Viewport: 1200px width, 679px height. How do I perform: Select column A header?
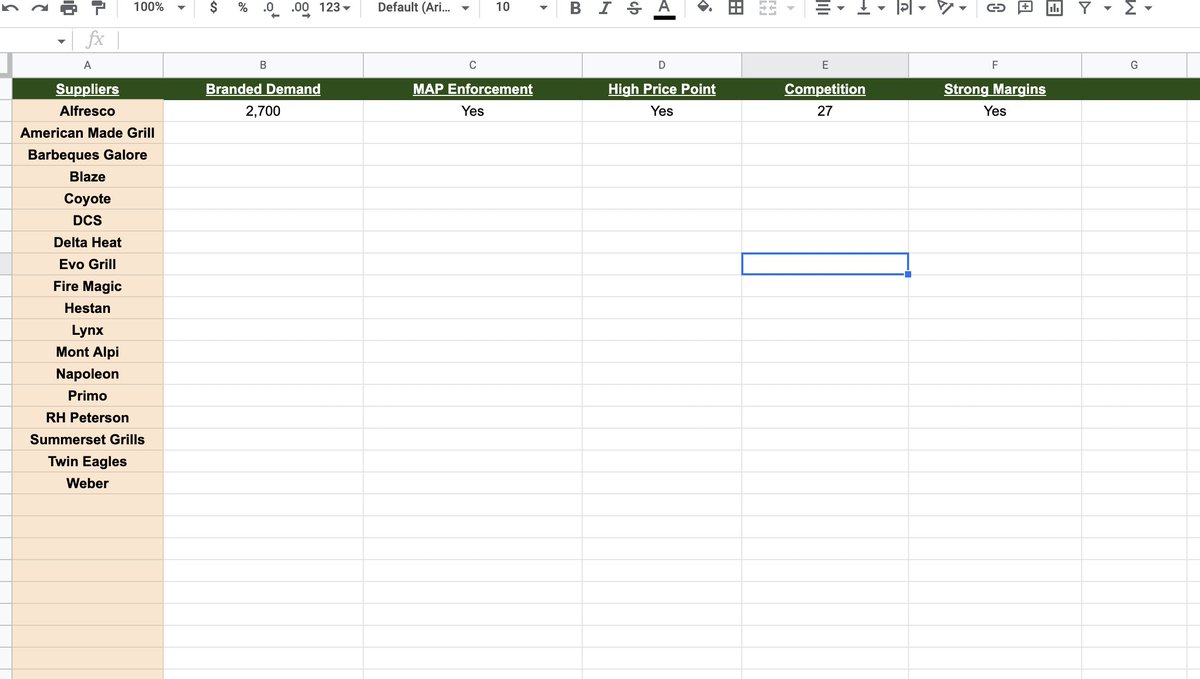pyautogui.click(x=87, y=65)
